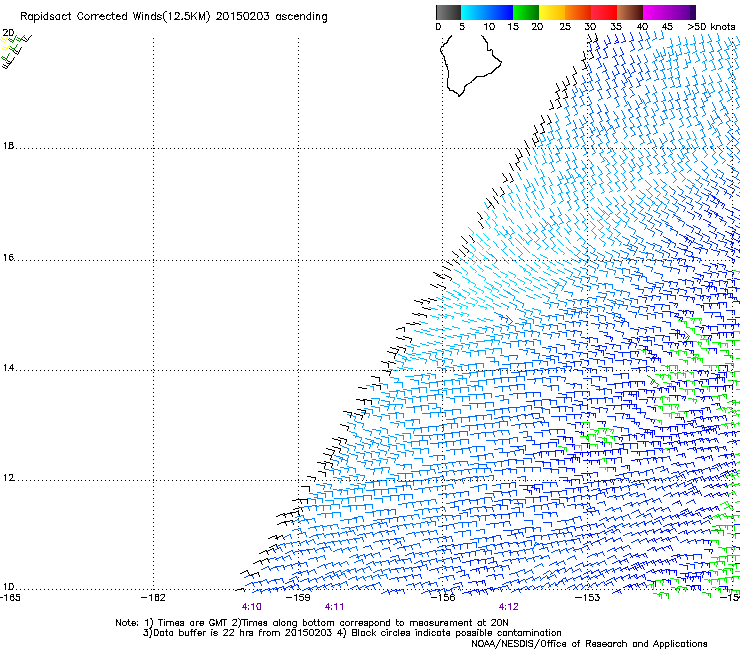The width and height of the screenshot is (740, 650).
Task: Click the "18" latitude axis label
Action: point(8,146)
